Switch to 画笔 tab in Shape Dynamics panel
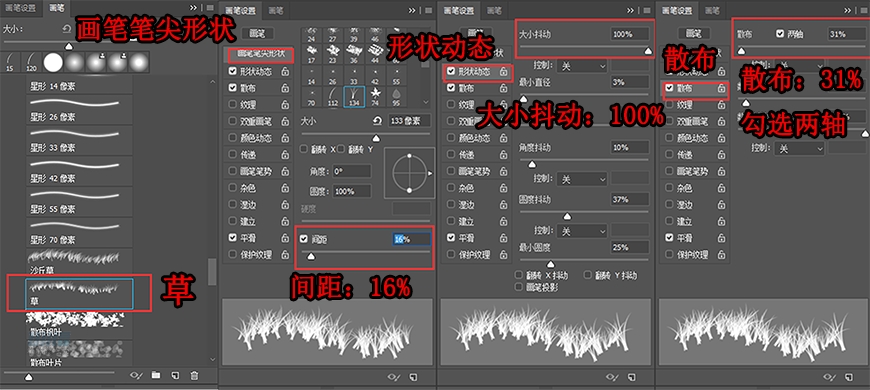The image size is (870, 390). (x=494, y=11)
